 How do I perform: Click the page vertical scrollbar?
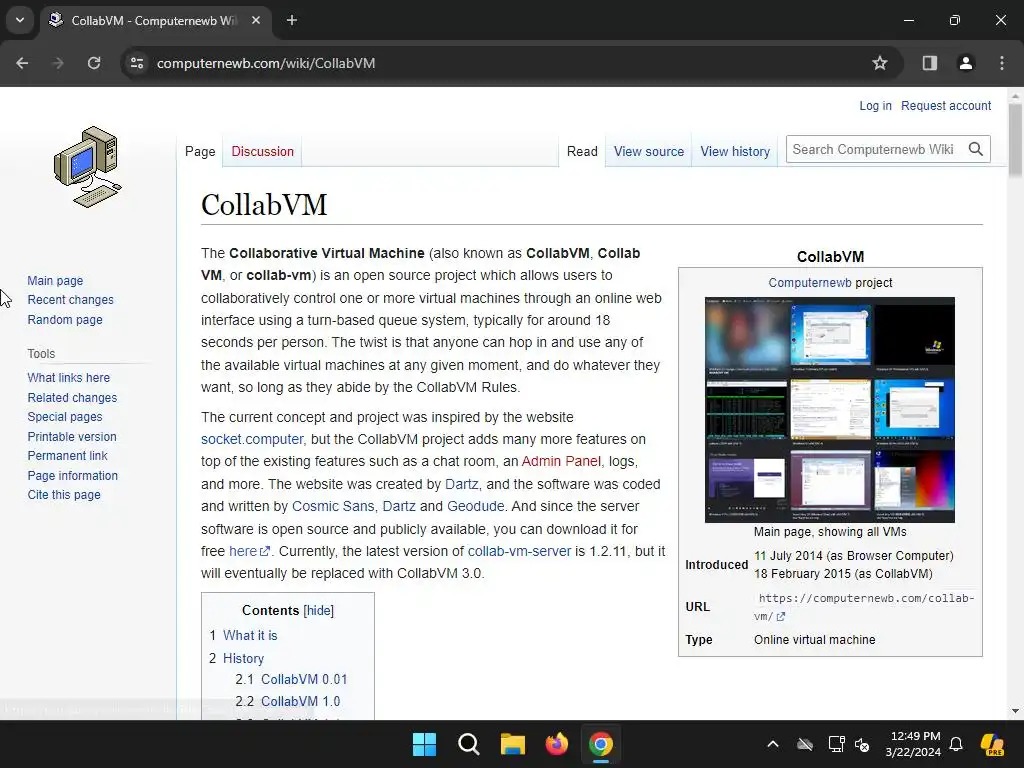(x=1015, y=138)
